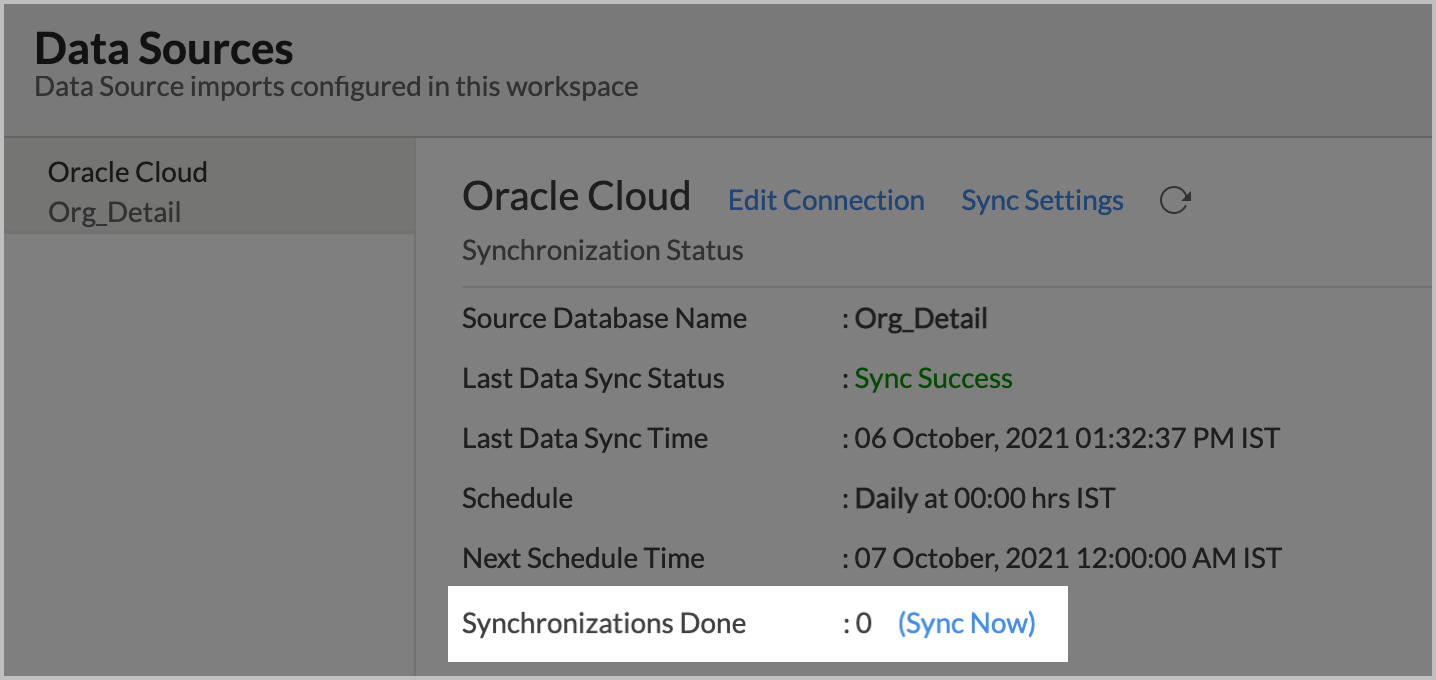The width and height of the screenshot is (1436, 680).
Task: Click the Synchronization Status subheading
Action: tap(602, 250)
